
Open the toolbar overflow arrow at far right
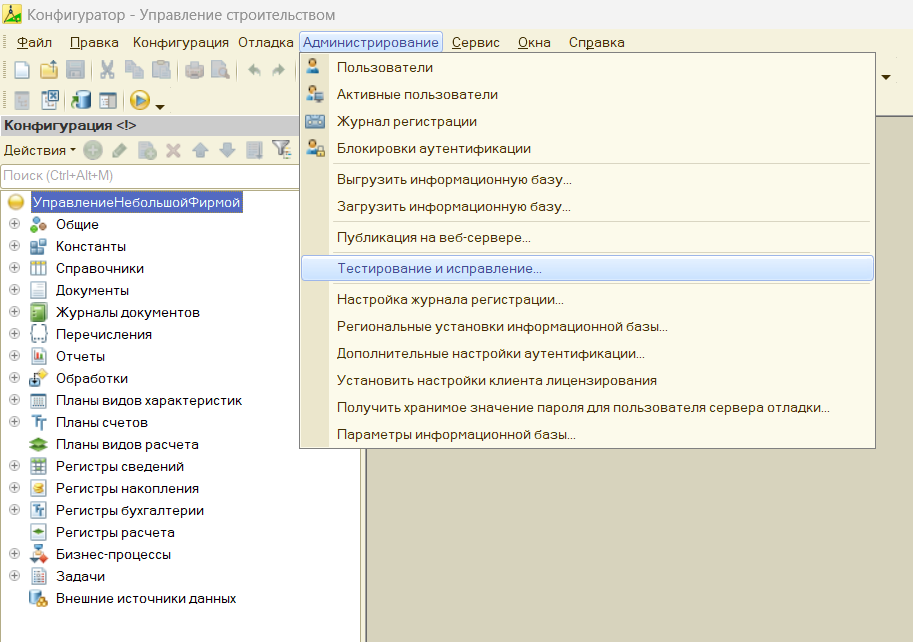coord(886,77)
